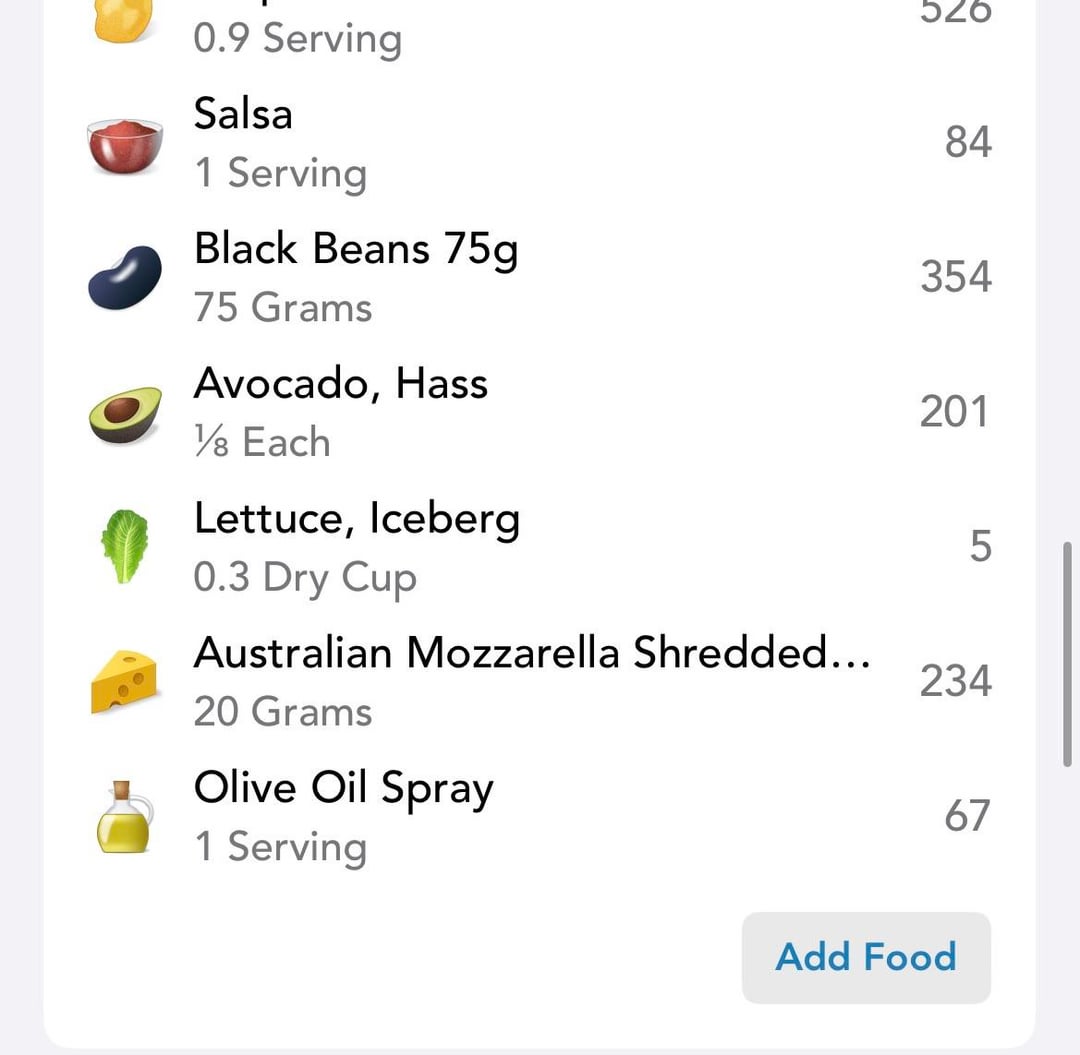Image resolution: width=1080 pixels, height=1055 pixels.
Task: Open the Black Beans 75g entry
Action: 356,250
